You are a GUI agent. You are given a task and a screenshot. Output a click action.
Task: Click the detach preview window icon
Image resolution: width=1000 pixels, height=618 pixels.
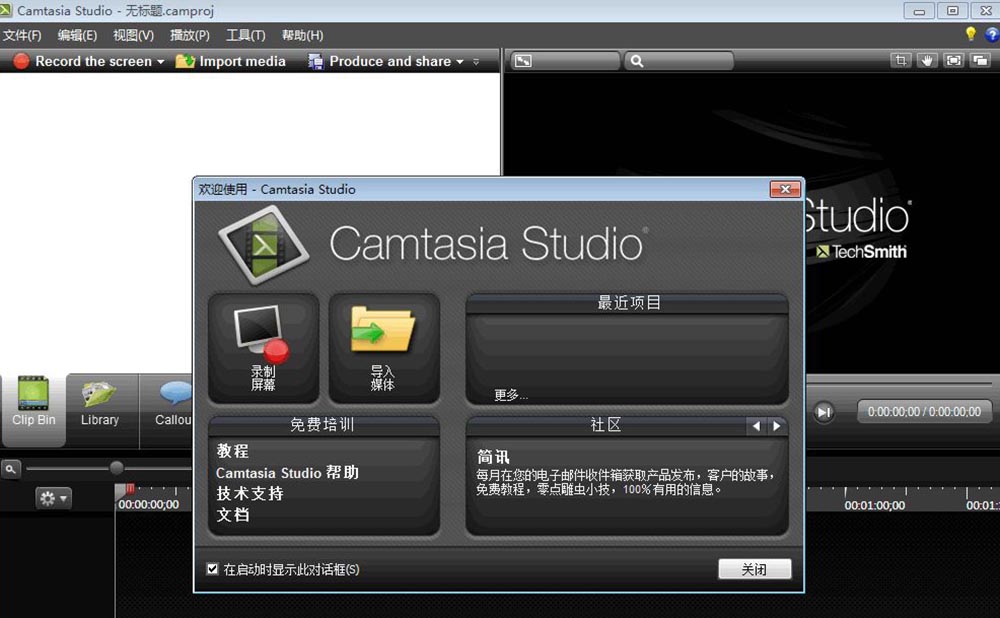point(980,61)
